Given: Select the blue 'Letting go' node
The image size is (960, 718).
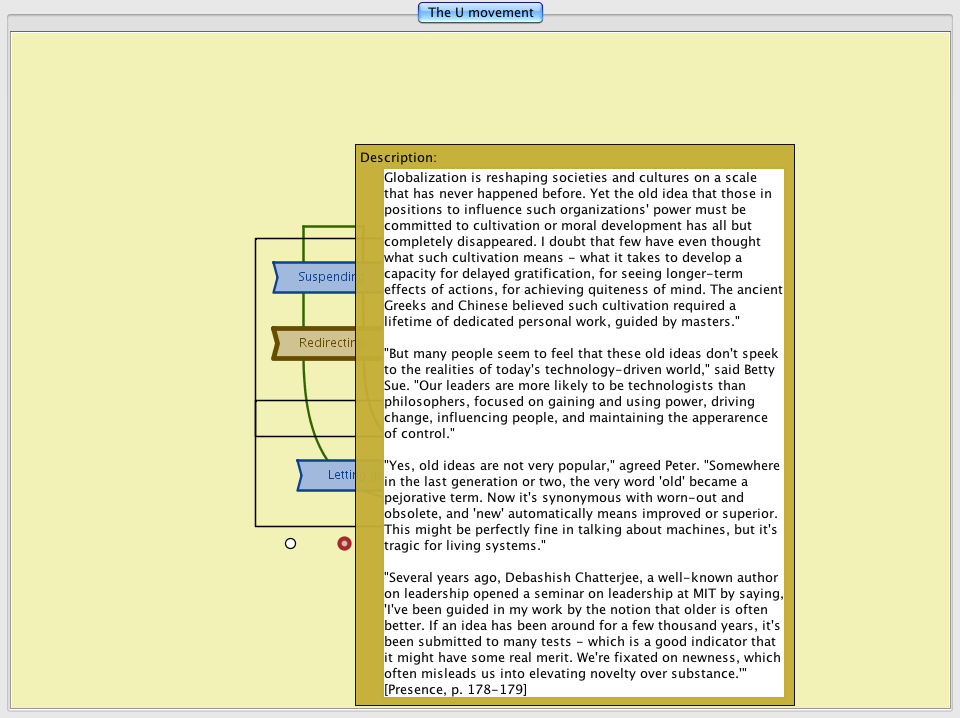Looking at the screenshot, I should coord(328,475).
